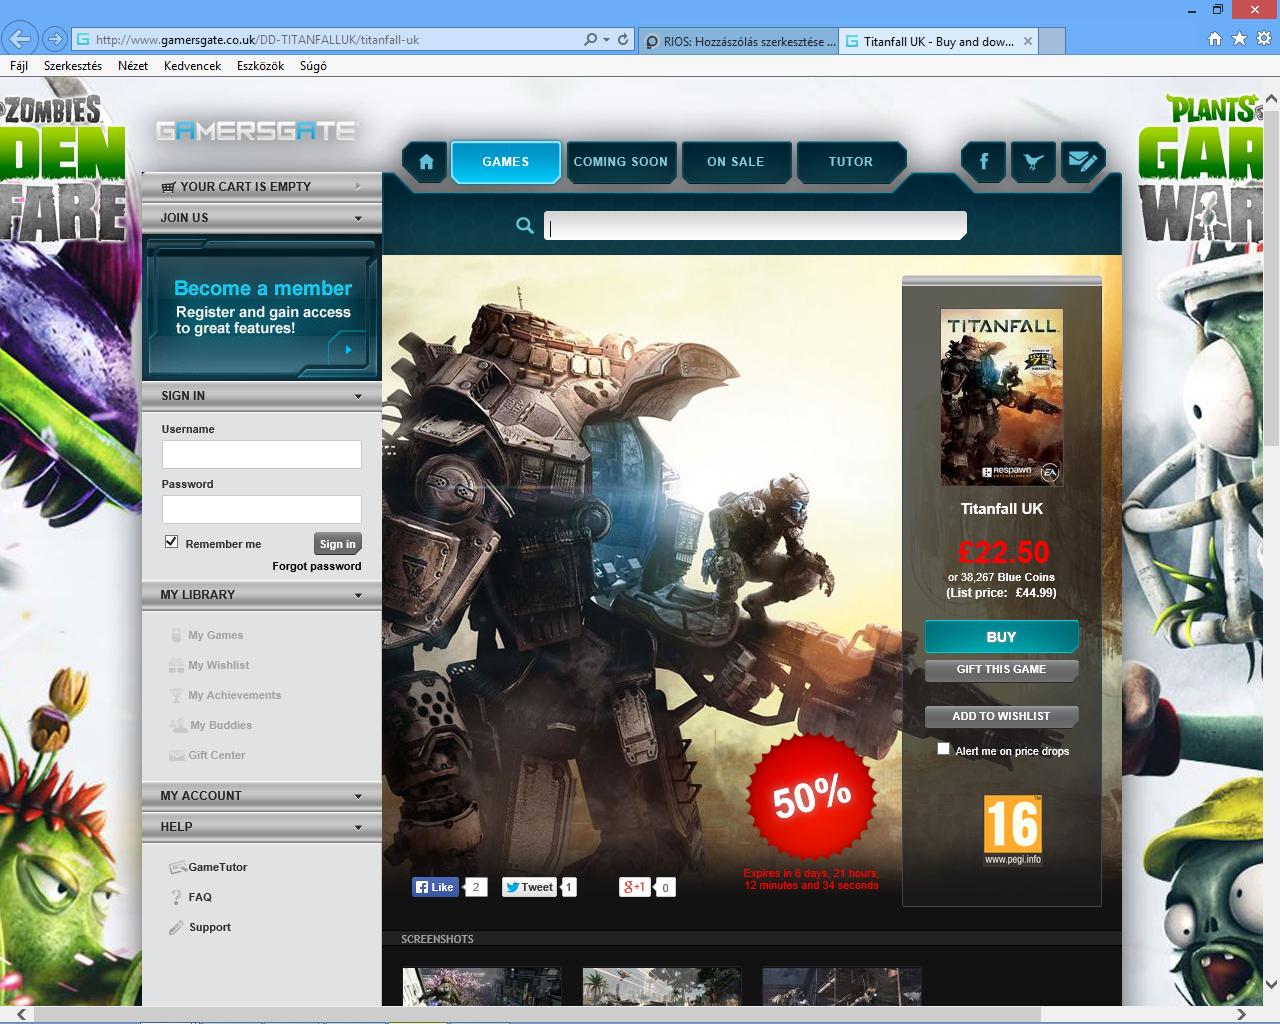Open the first screenshot thumbnail
Image resolution: width=1280 pixels, height=1024 pixels.
point(482,987)
